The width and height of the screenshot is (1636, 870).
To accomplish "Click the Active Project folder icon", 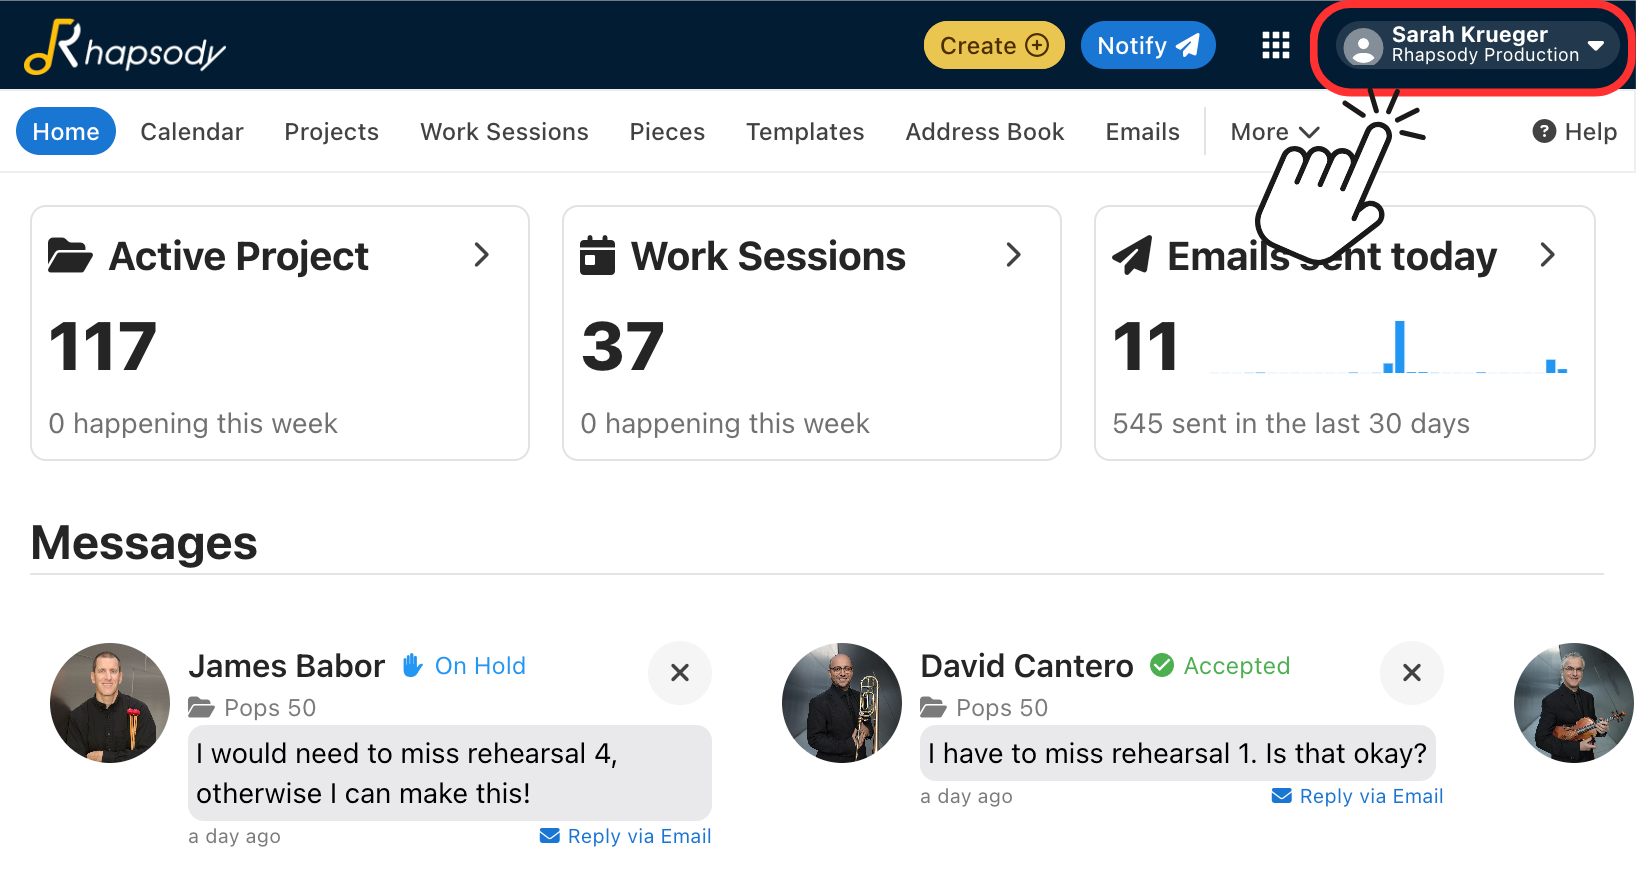I will pyautogui.click(x=70, y=256).
